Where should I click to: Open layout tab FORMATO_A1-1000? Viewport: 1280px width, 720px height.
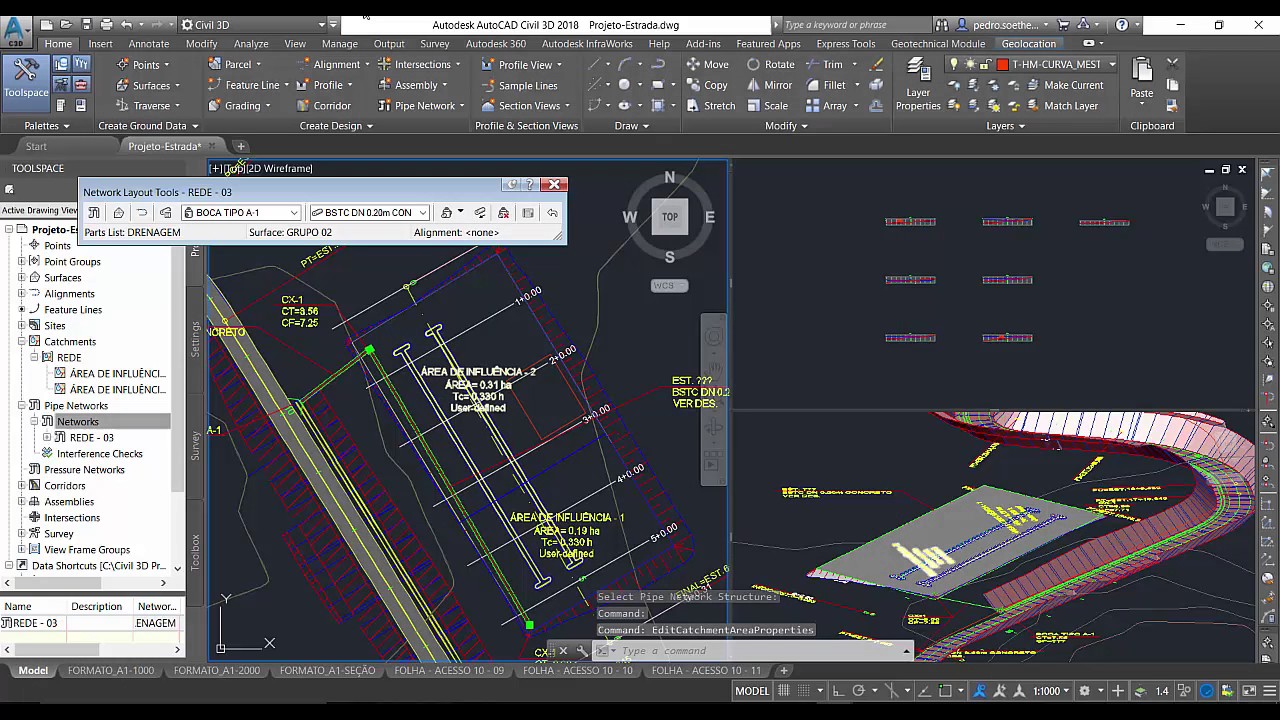coord(111,671)
